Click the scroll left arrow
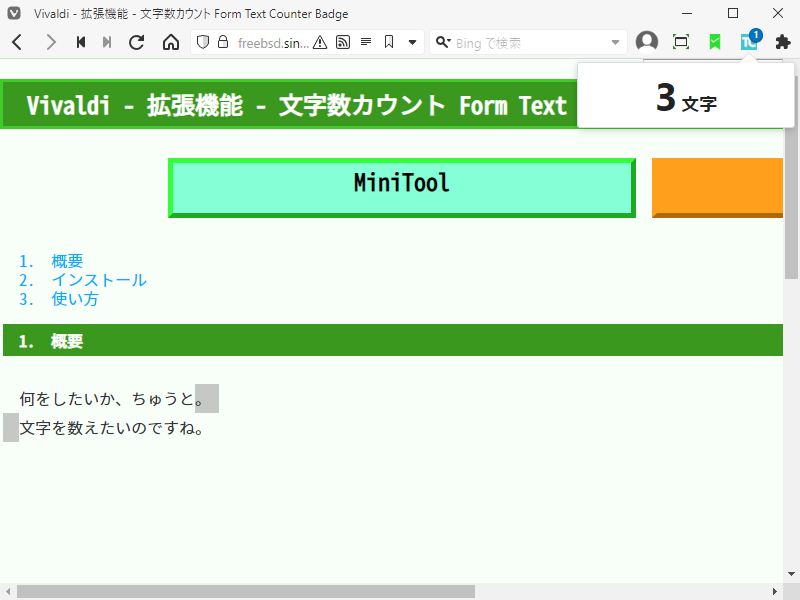Image resolution: width=800 pixels, height=600 pixels. 8,592
